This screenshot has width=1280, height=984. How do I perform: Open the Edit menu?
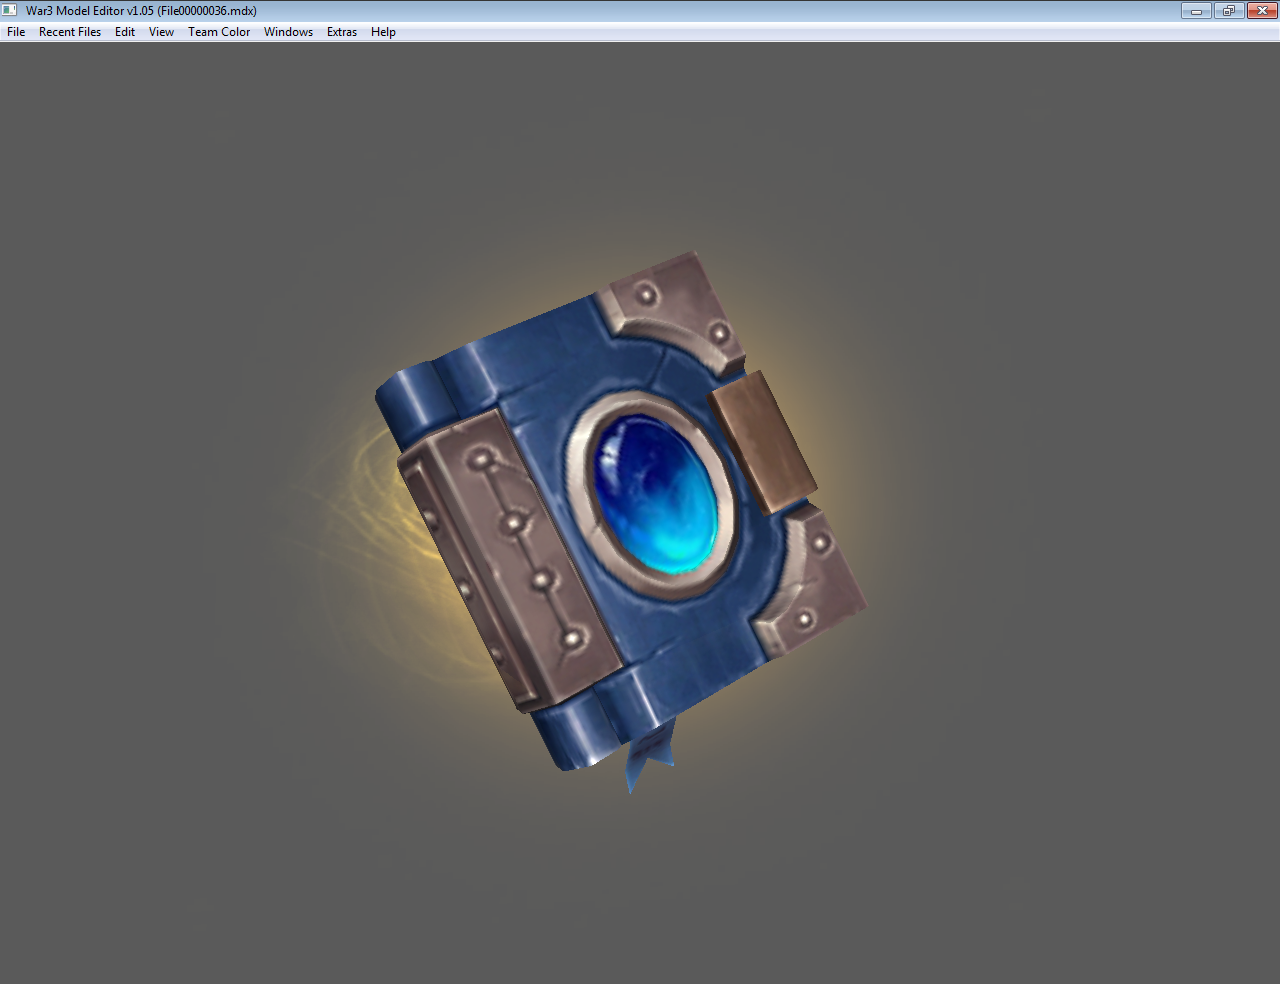[125, 32]
